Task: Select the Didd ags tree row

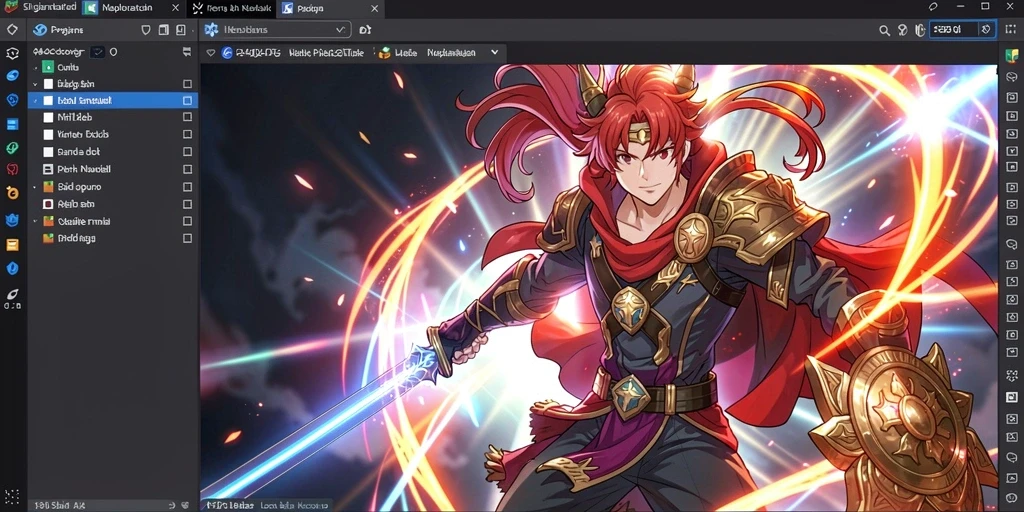Action: point(113,238)
